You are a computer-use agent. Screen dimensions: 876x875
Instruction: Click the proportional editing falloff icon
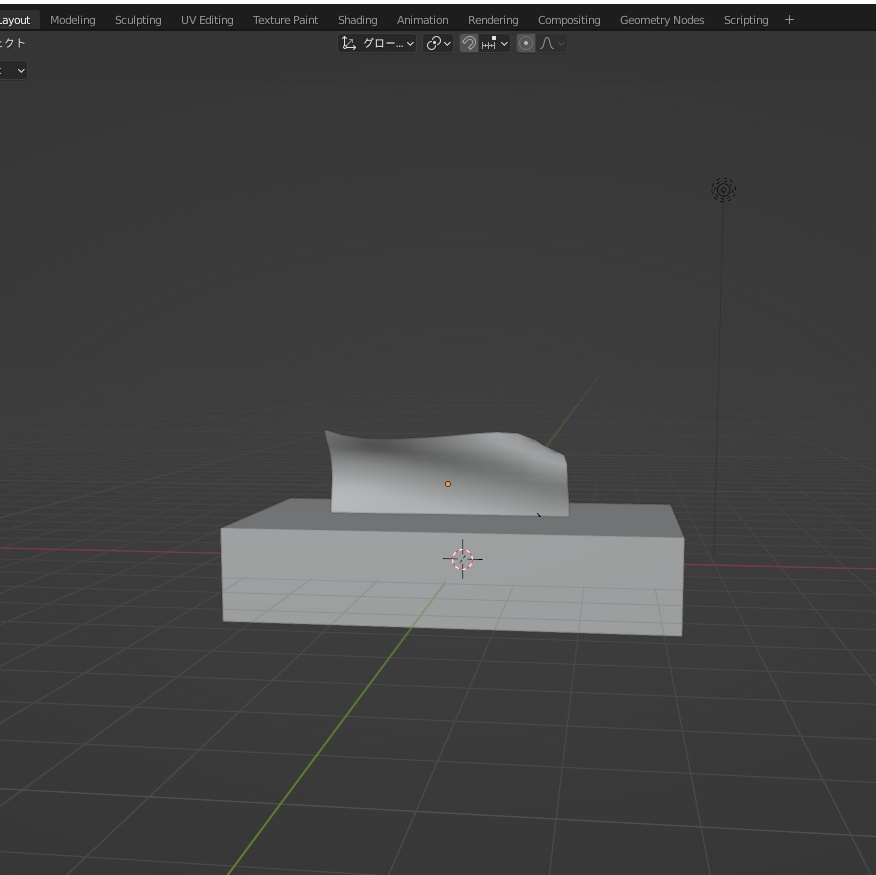coord(546,42)
